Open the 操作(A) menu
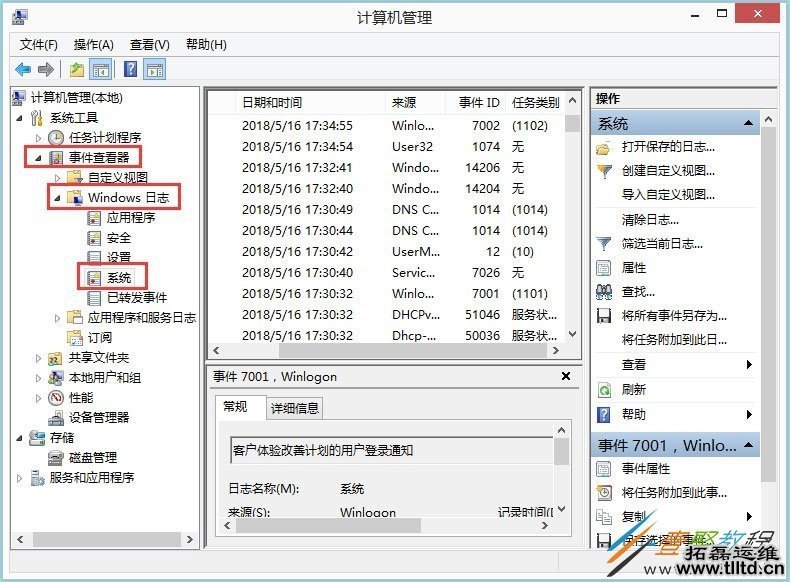790x582 pixels. click(94, 45)
